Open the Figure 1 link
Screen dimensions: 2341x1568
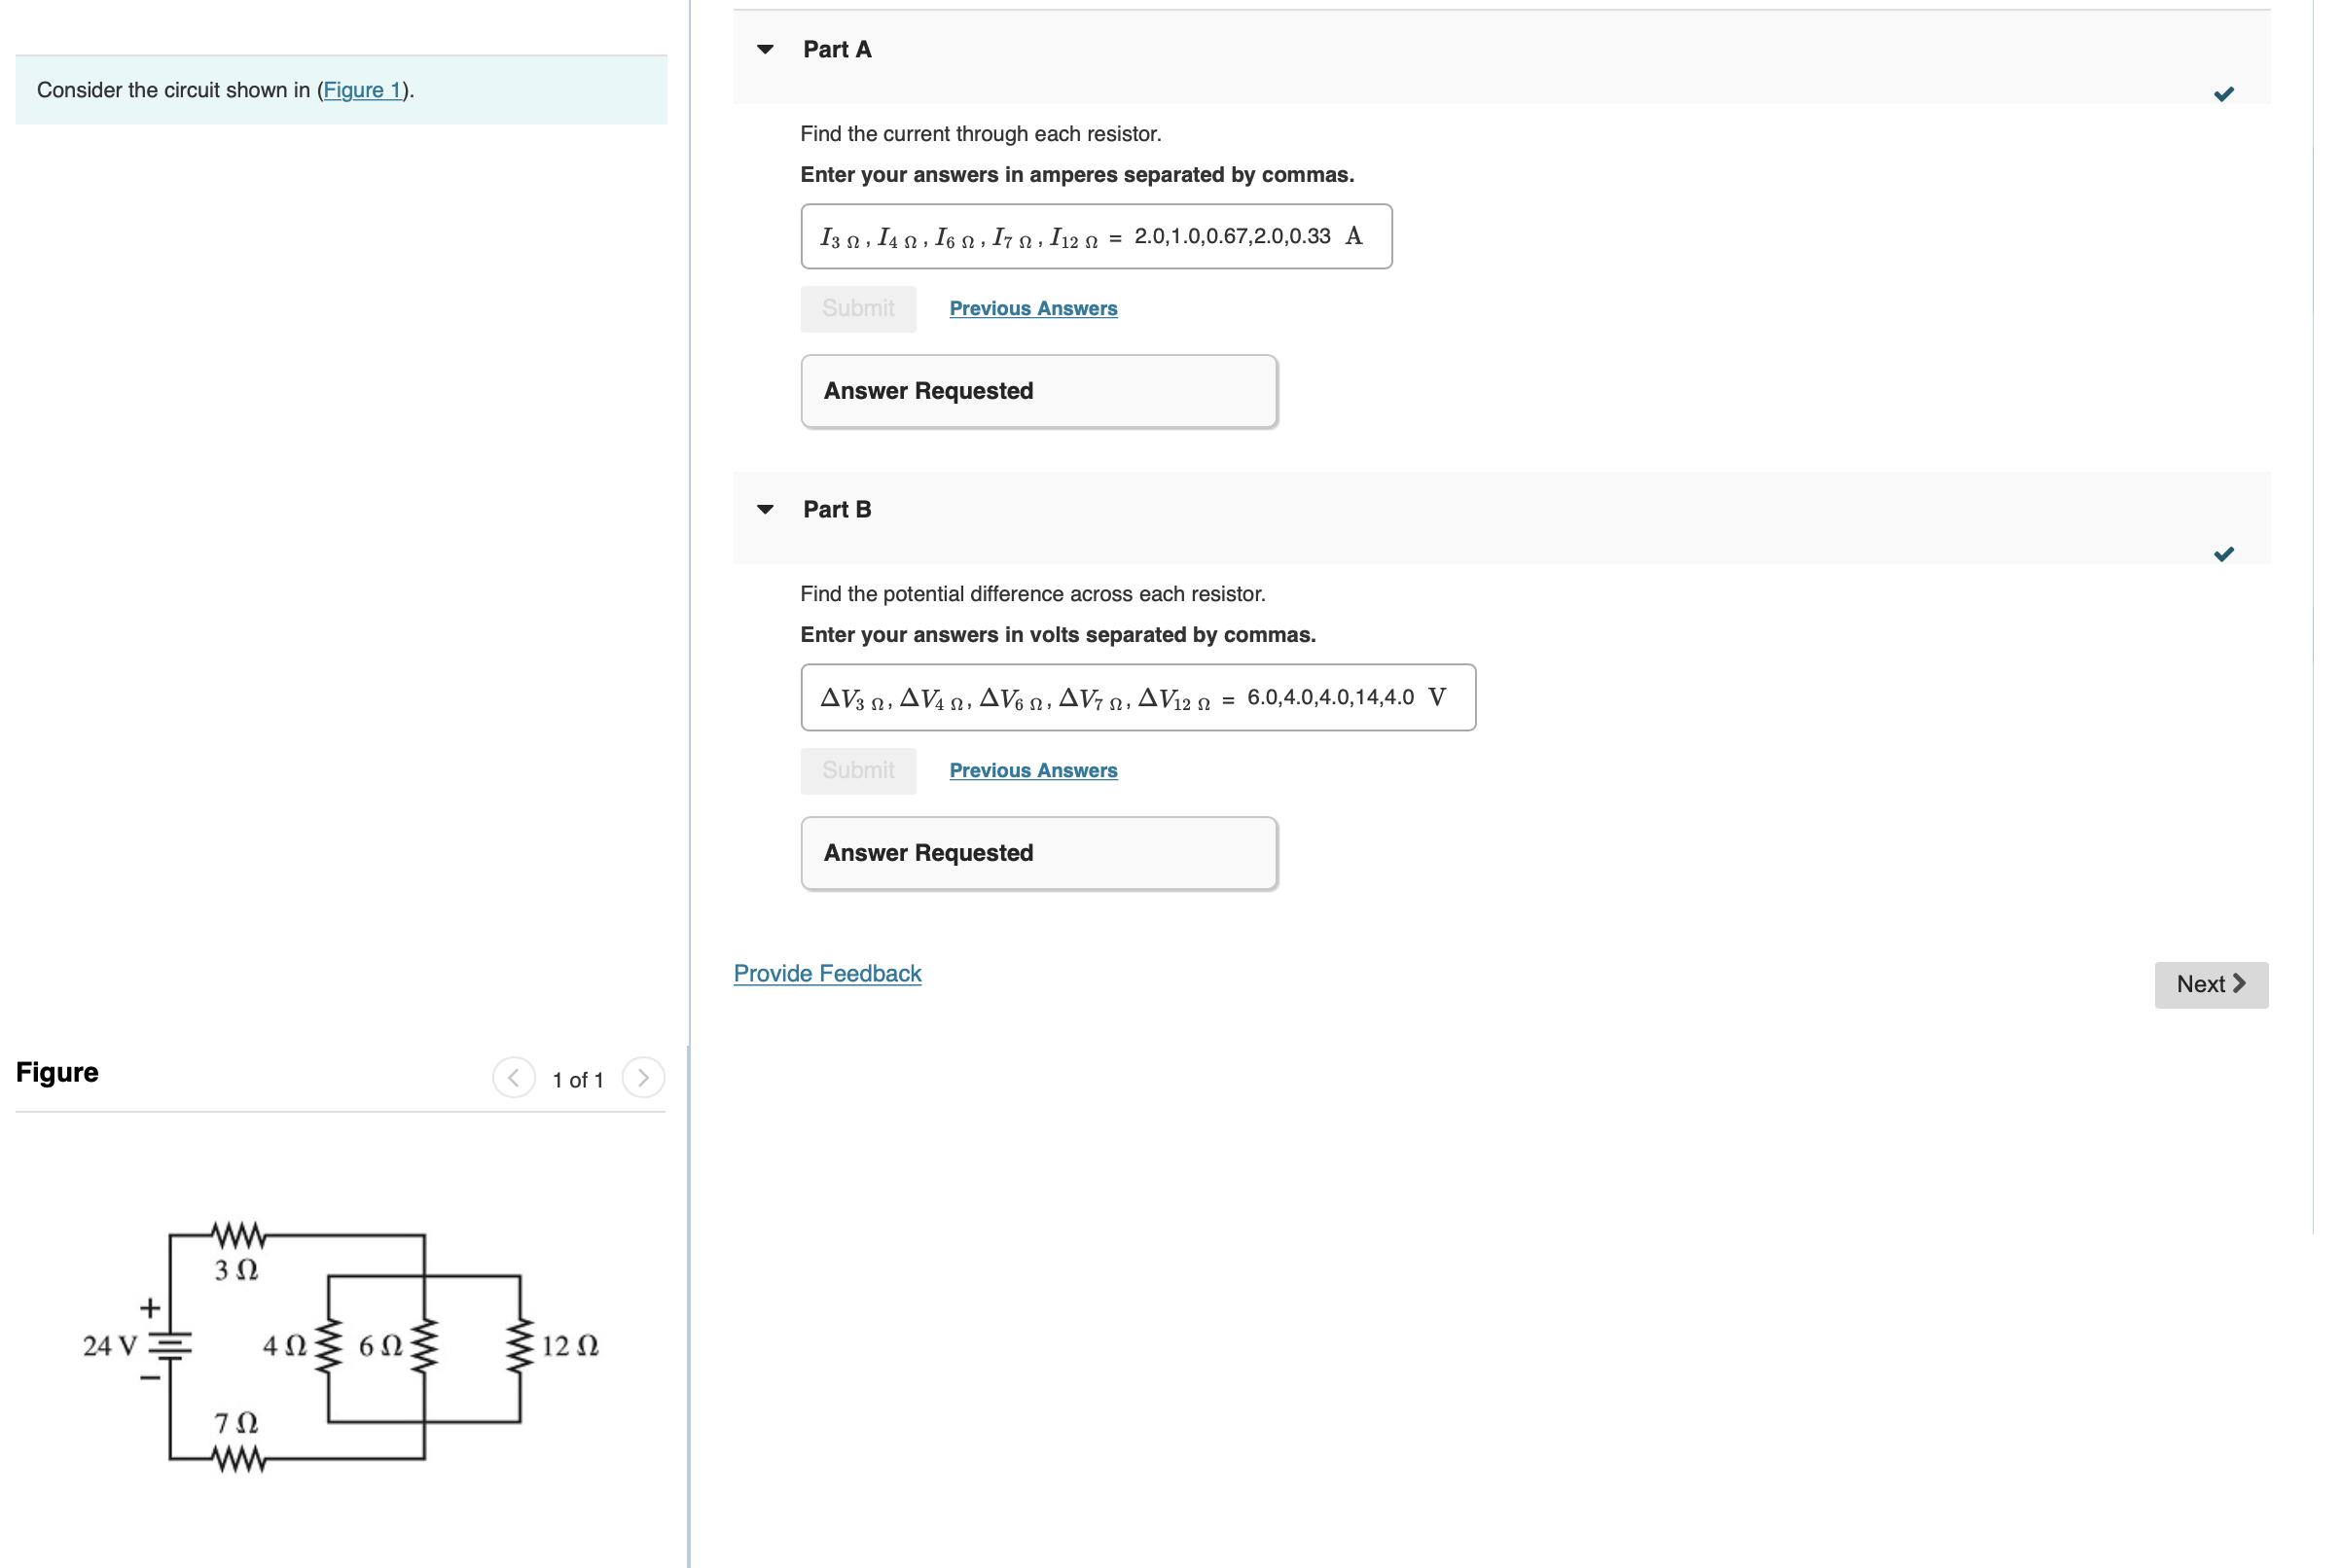click(x=361, y=90)
